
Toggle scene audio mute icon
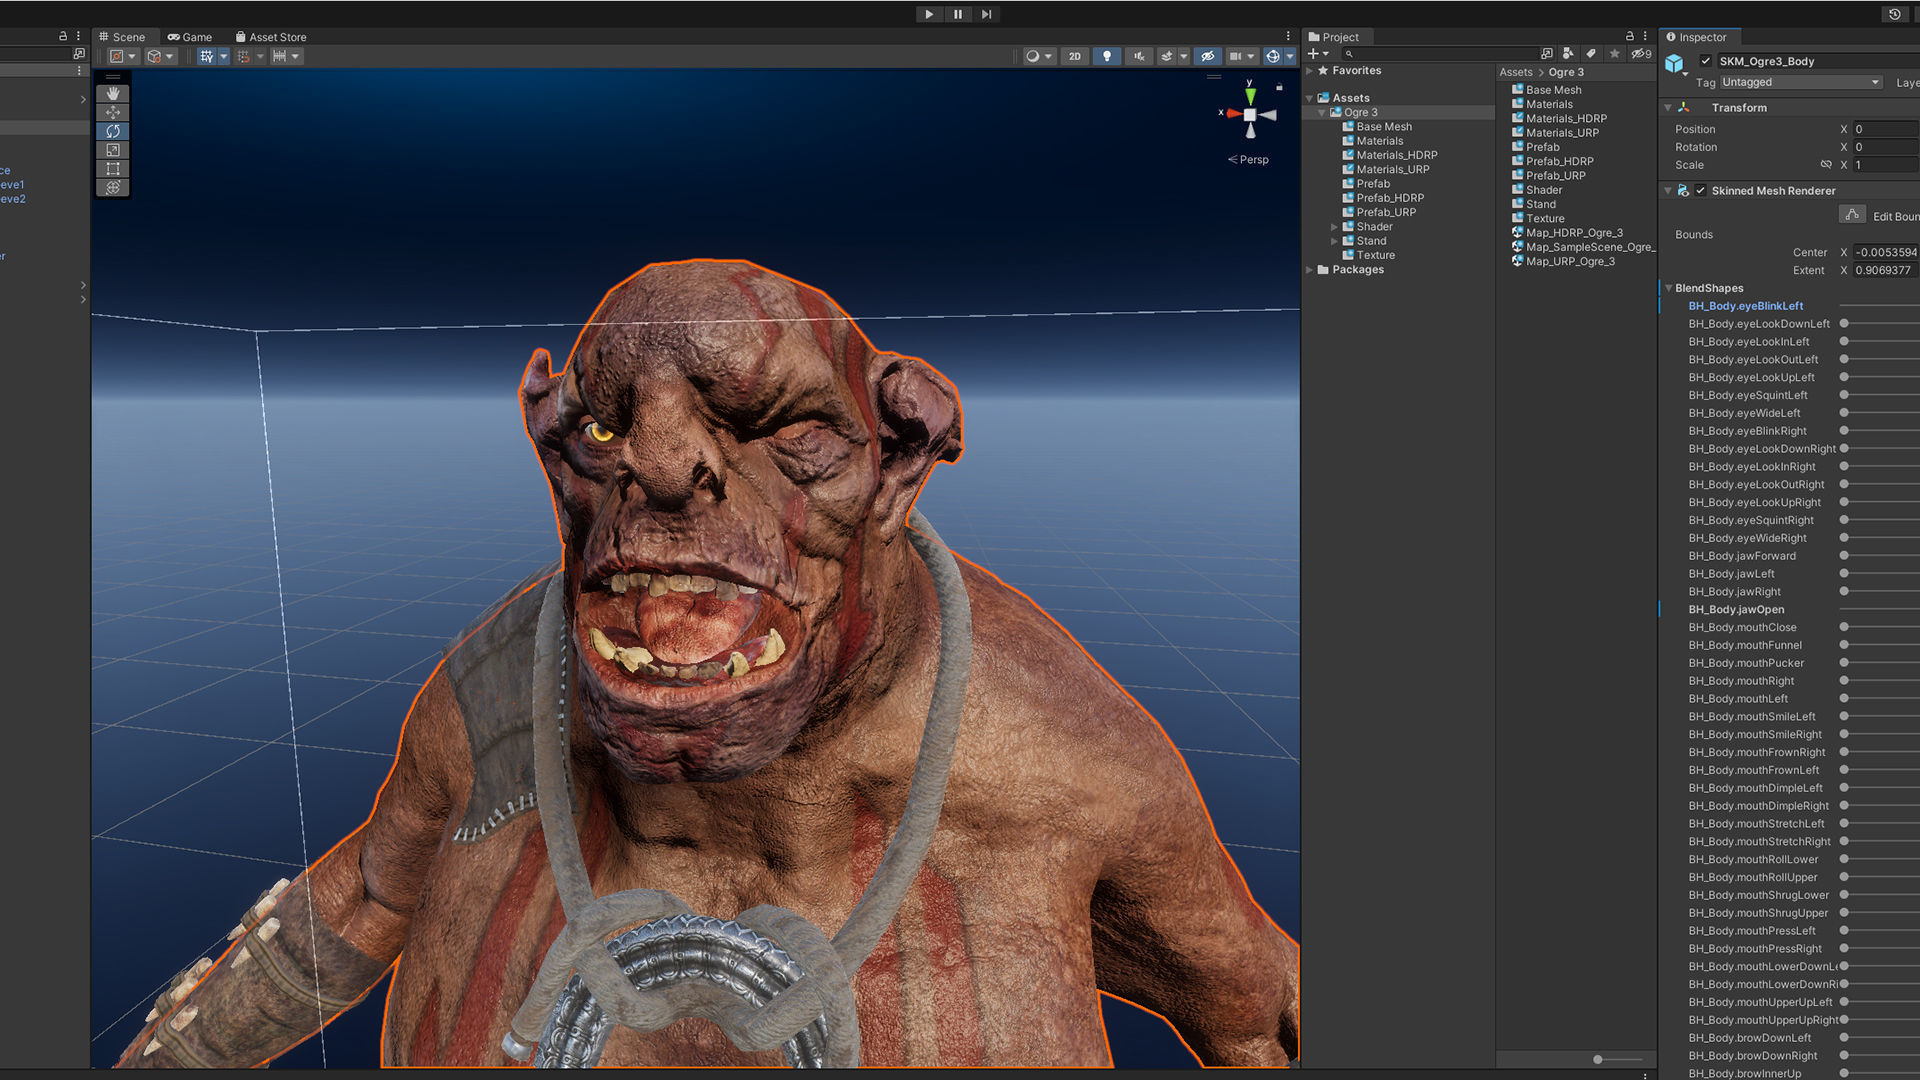(1138, 56)
